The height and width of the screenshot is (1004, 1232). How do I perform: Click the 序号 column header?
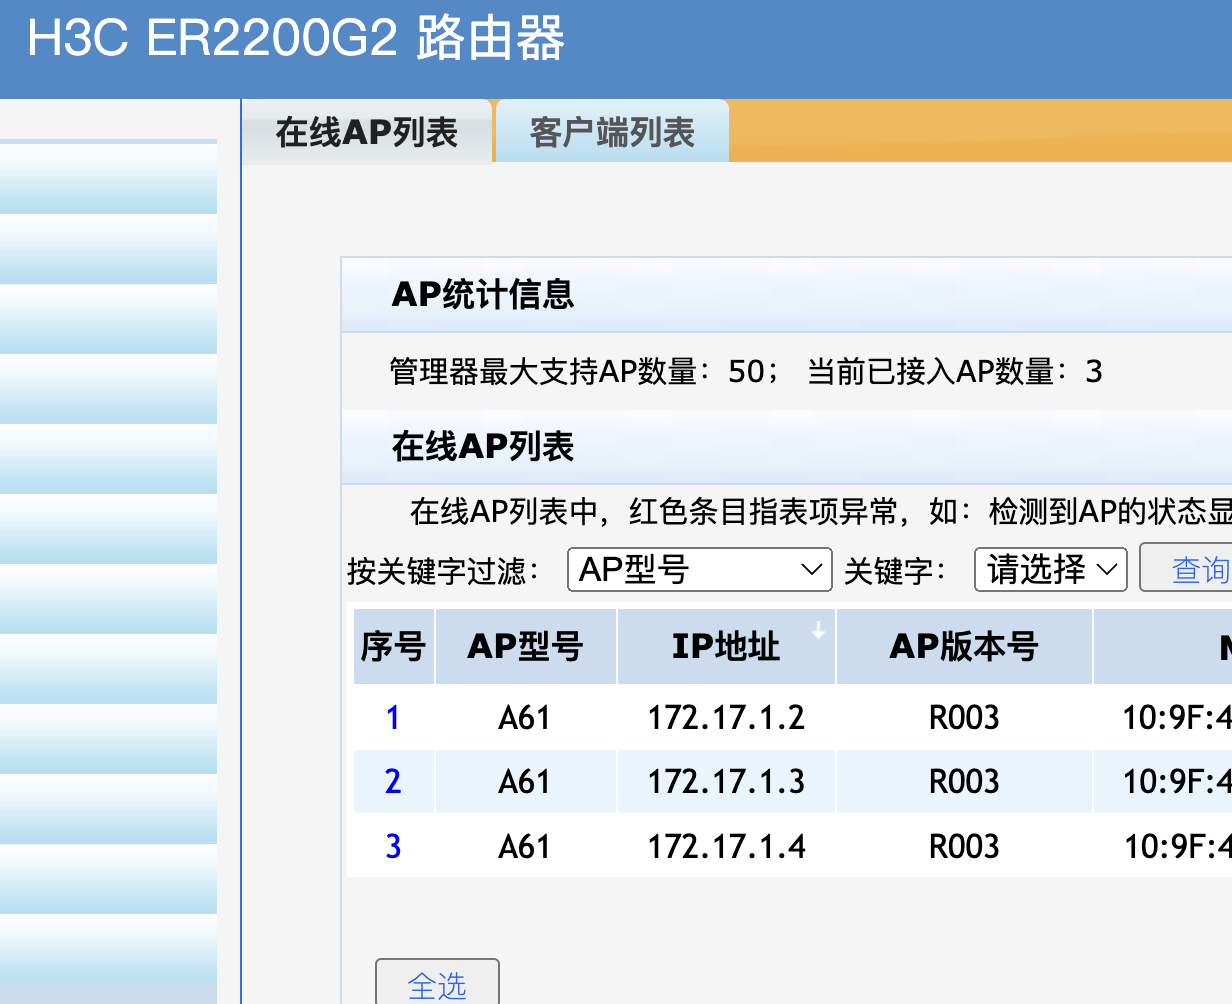tap(393, 647)
